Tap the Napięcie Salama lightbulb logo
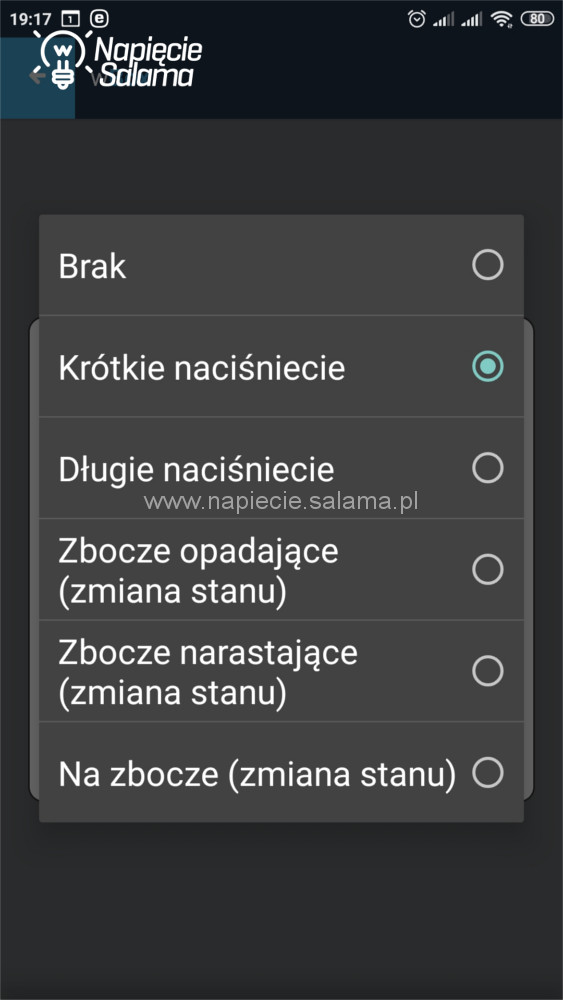Image resolution: width=563 pixels, height=1000 pixels. pos(118,59)
